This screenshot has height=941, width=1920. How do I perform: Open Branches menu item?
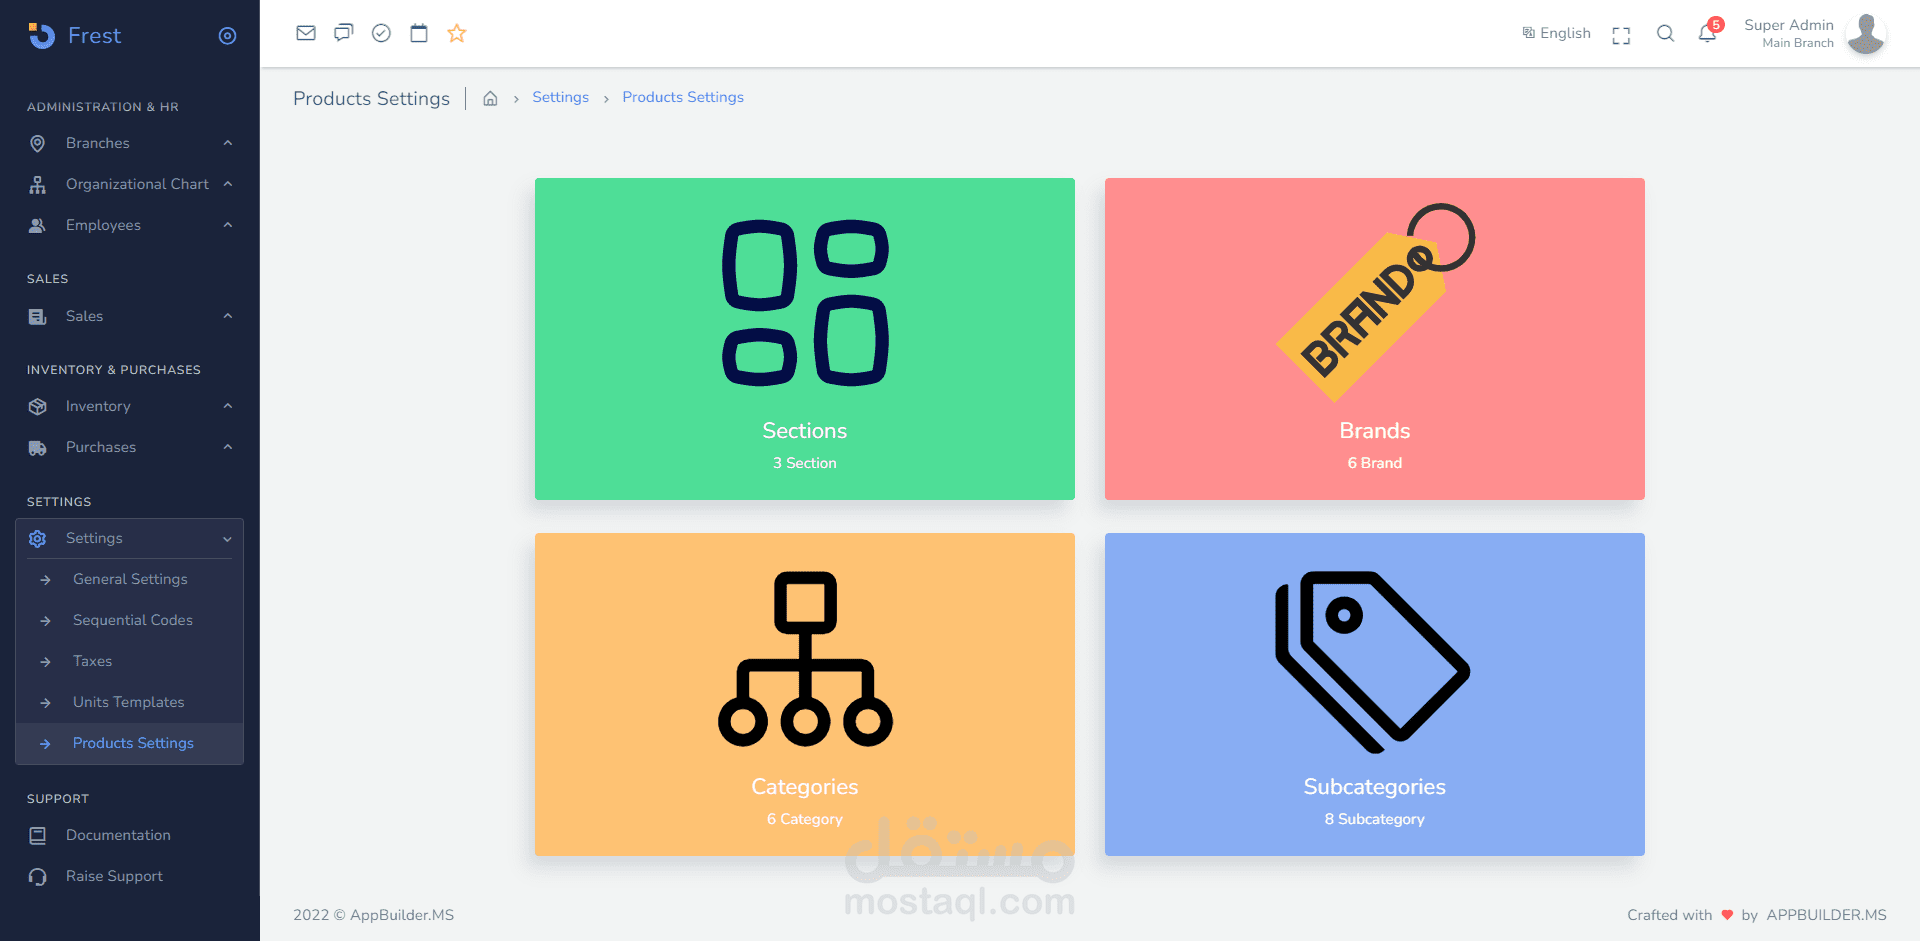[130, 143]
